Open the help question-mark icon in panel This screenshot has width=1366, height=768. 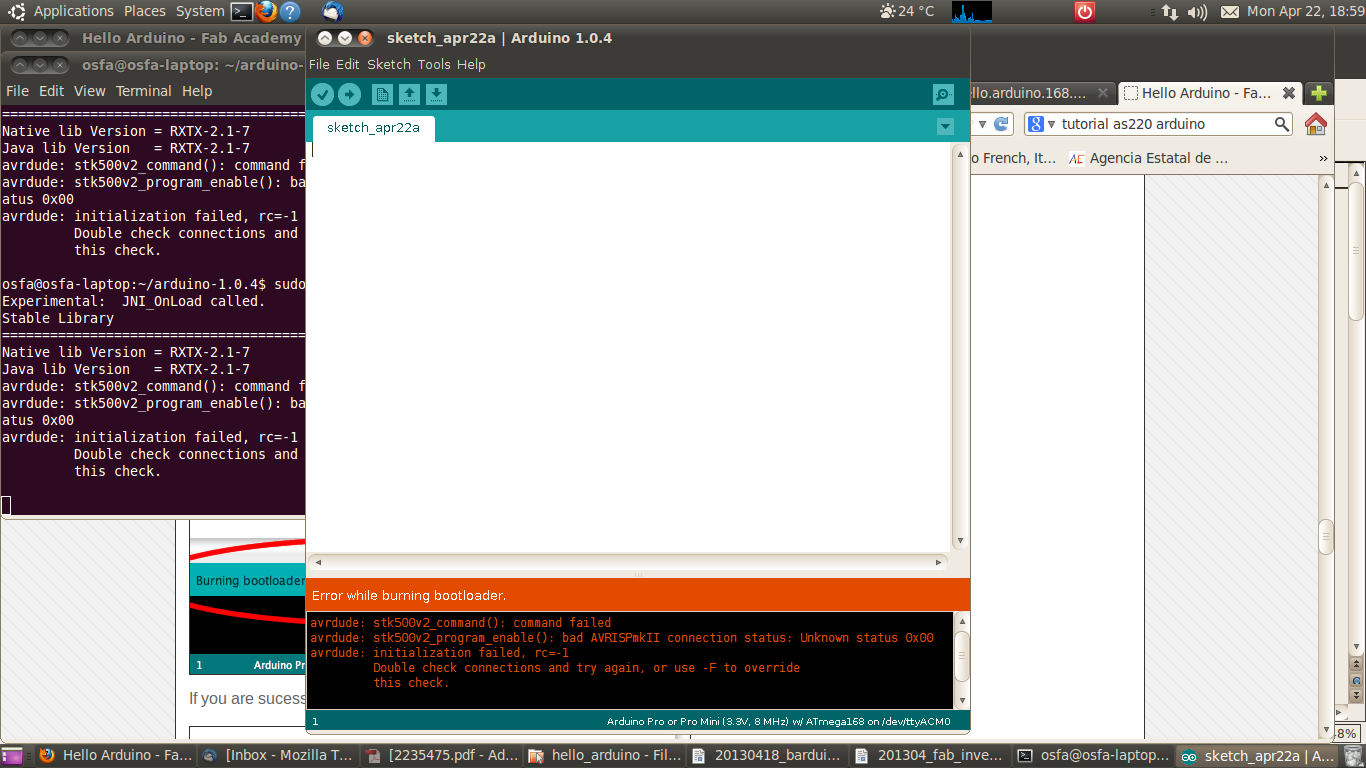[290, 12]
